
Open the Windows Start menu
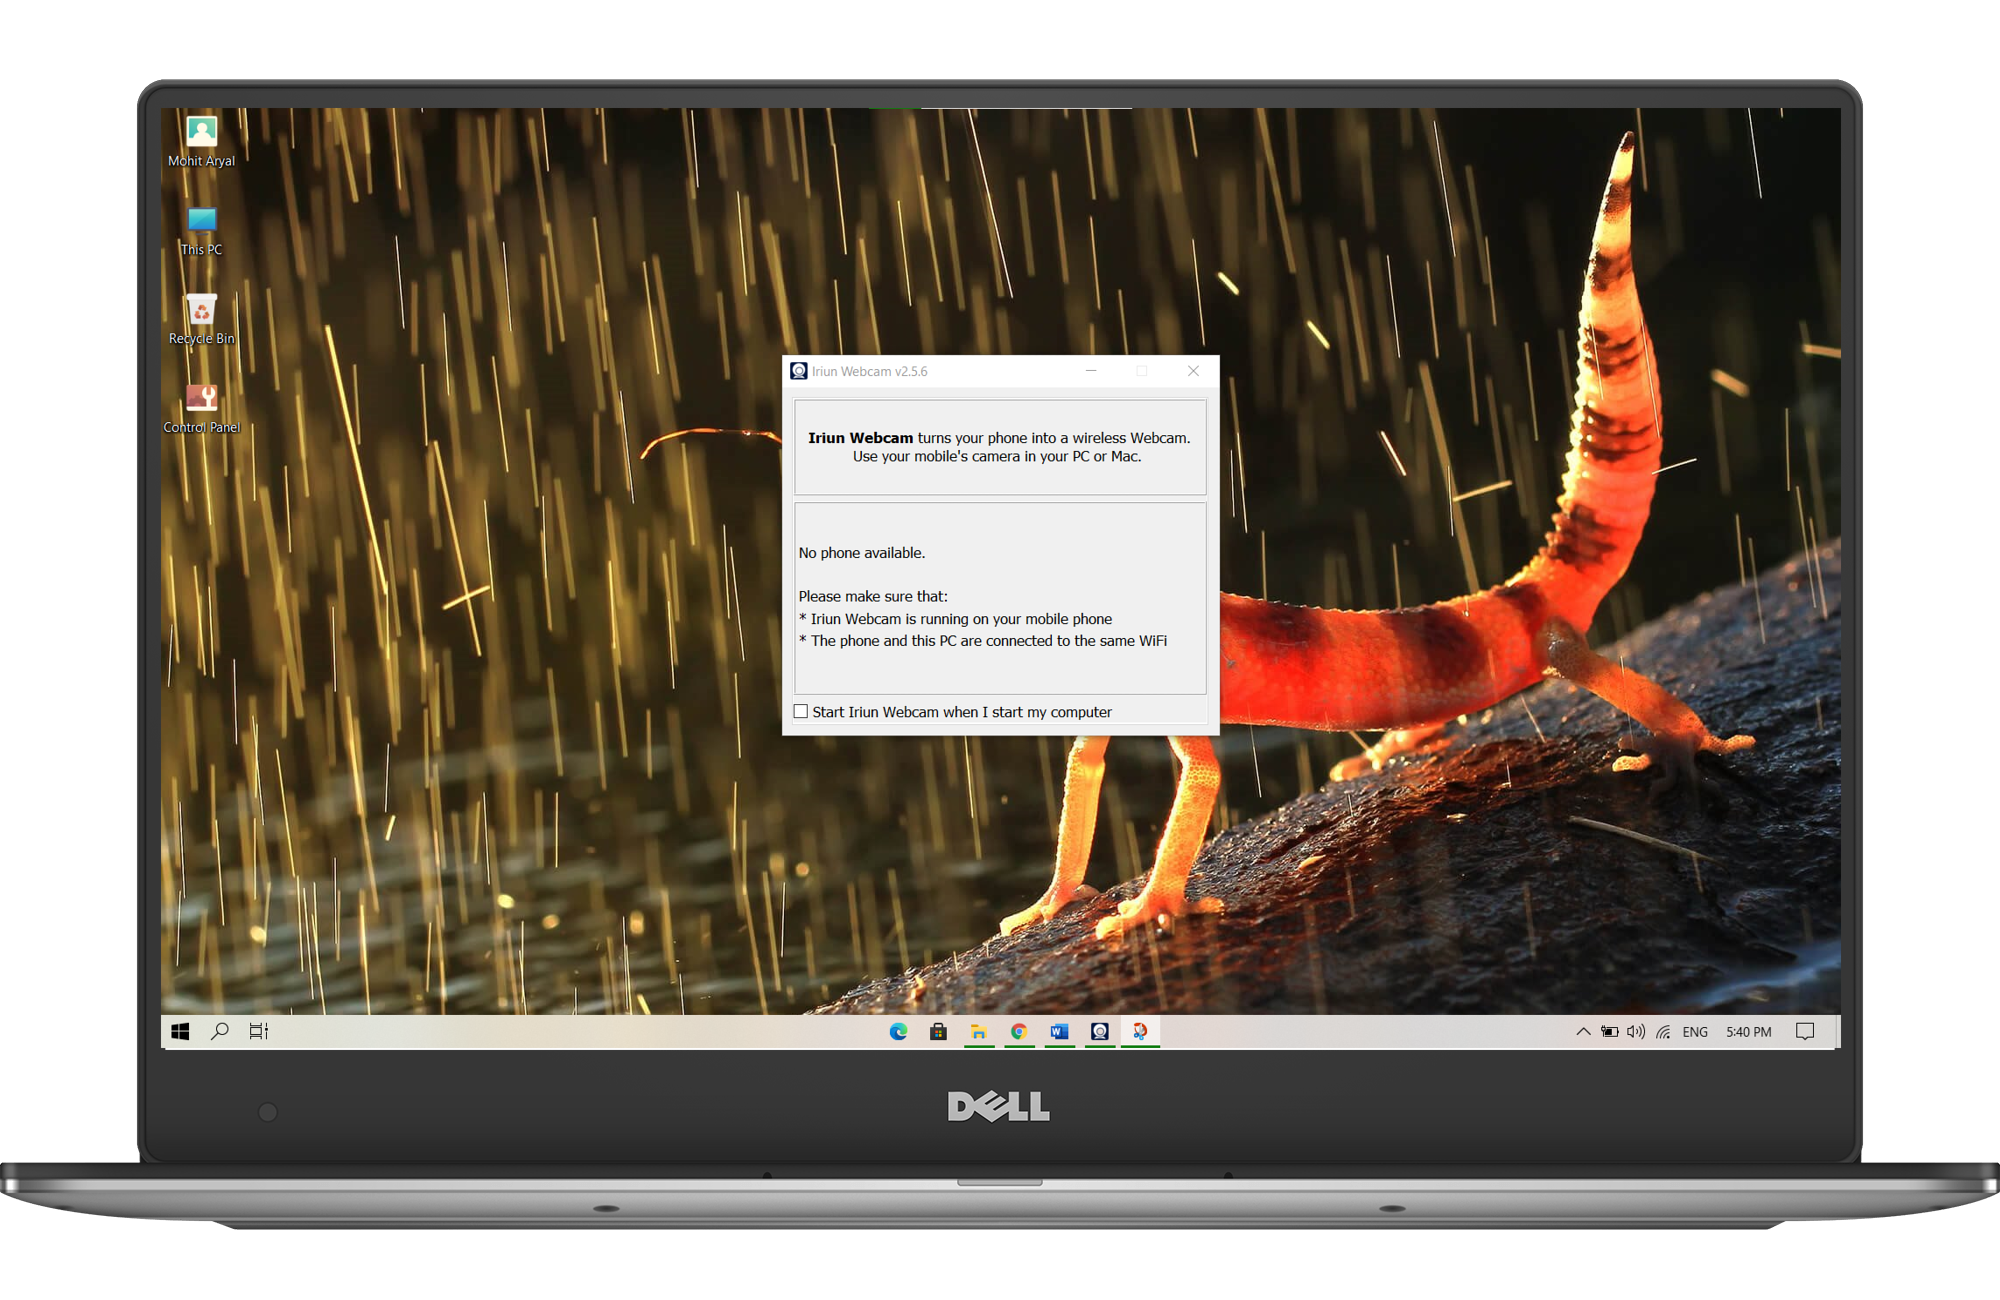point(180,1032)
